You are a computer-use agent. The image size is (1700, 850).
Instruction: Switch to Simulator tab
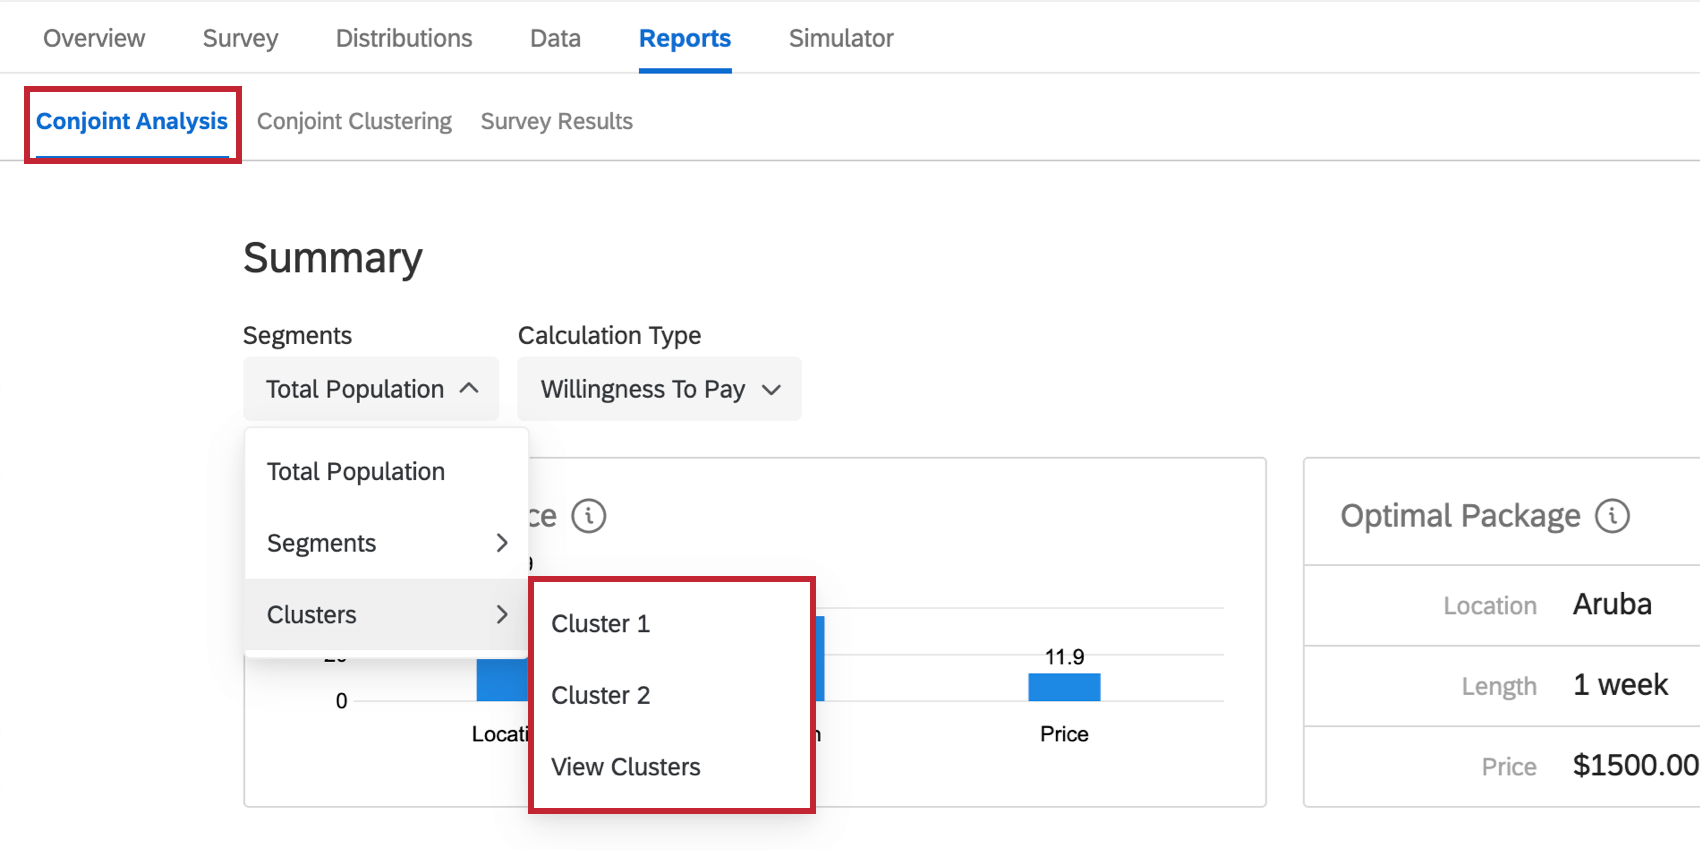pyautogui.click(x=841, y=38)
